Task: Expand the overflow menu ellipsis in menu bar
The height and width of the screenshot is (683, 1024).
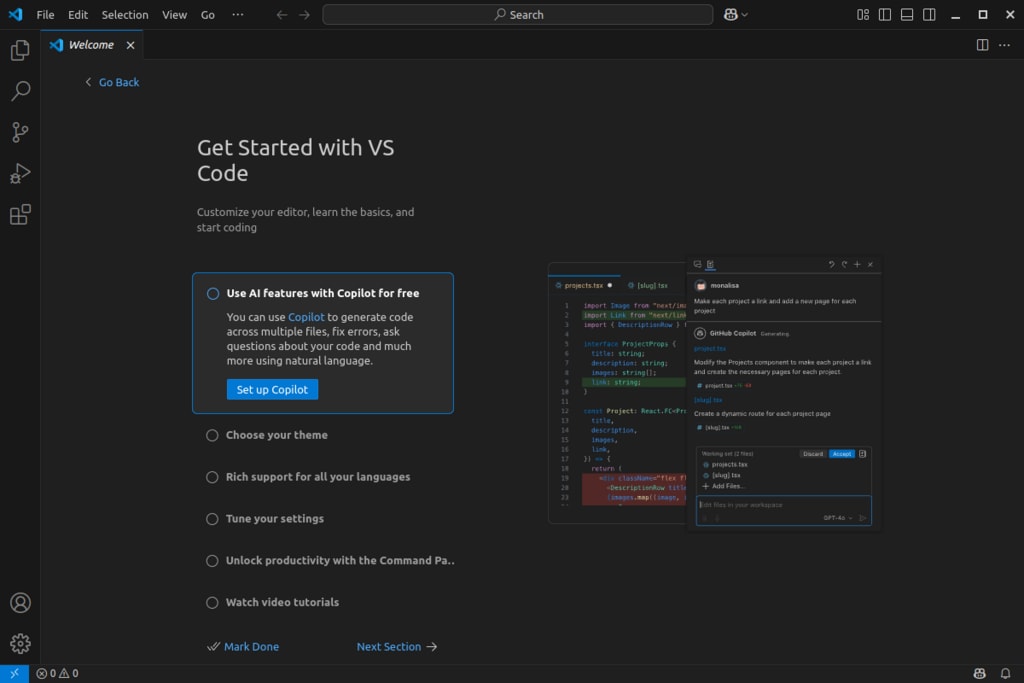Action: (238, 14)
